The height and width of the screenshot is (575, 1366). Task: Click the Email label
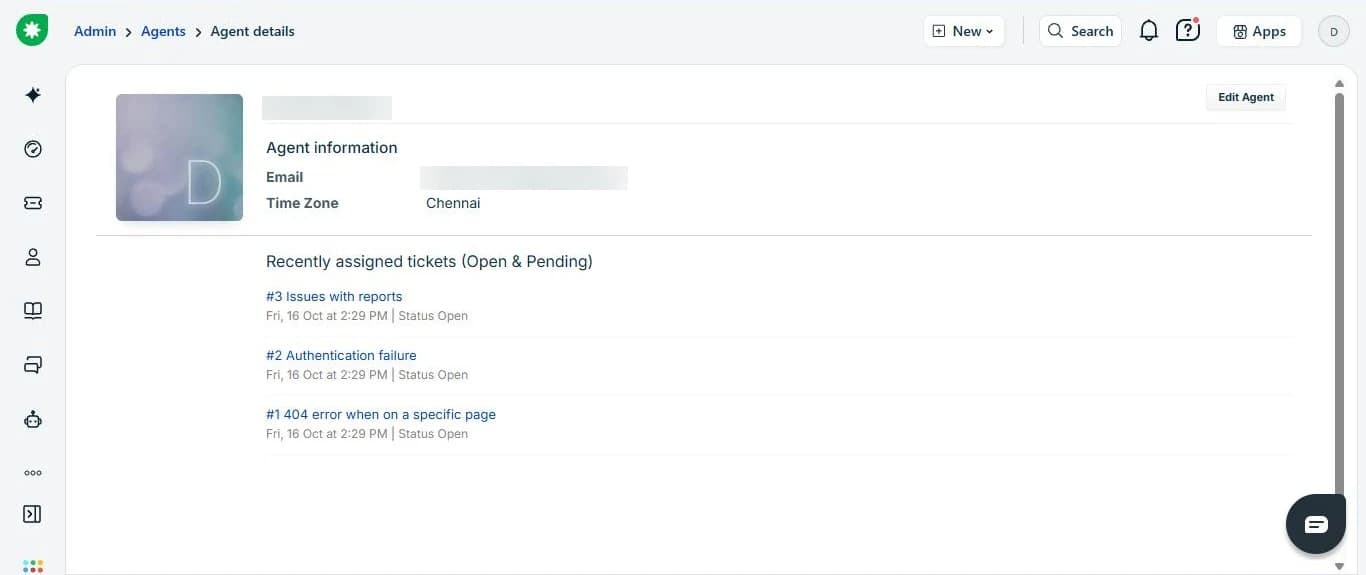284,177
